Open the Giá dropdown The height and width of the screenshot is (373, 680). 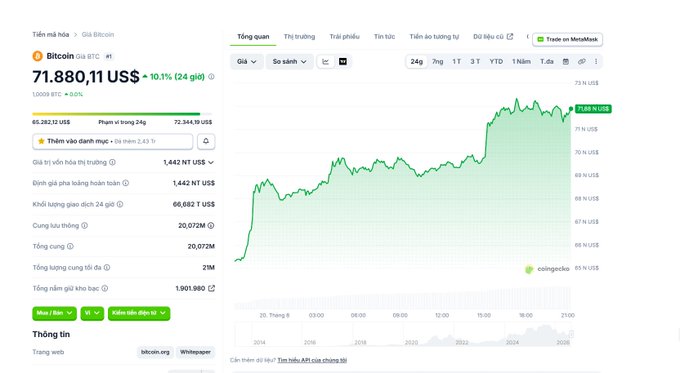[246, 62]
